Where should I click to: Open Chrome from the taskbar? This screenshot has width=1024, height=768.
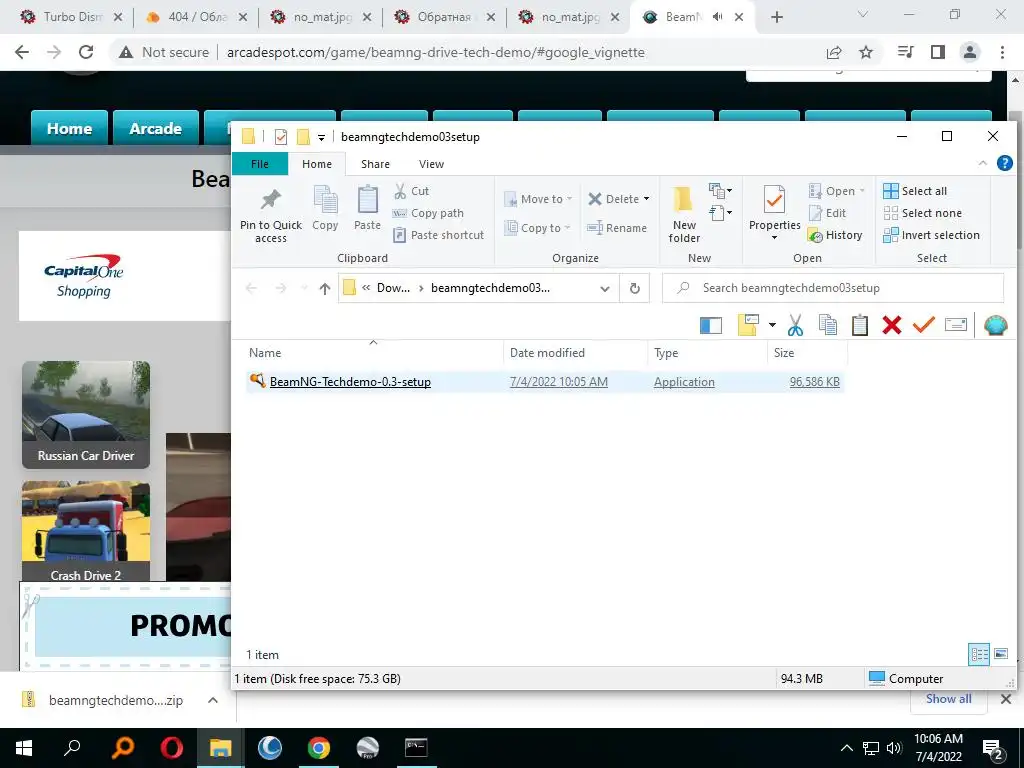coord(319,748)
